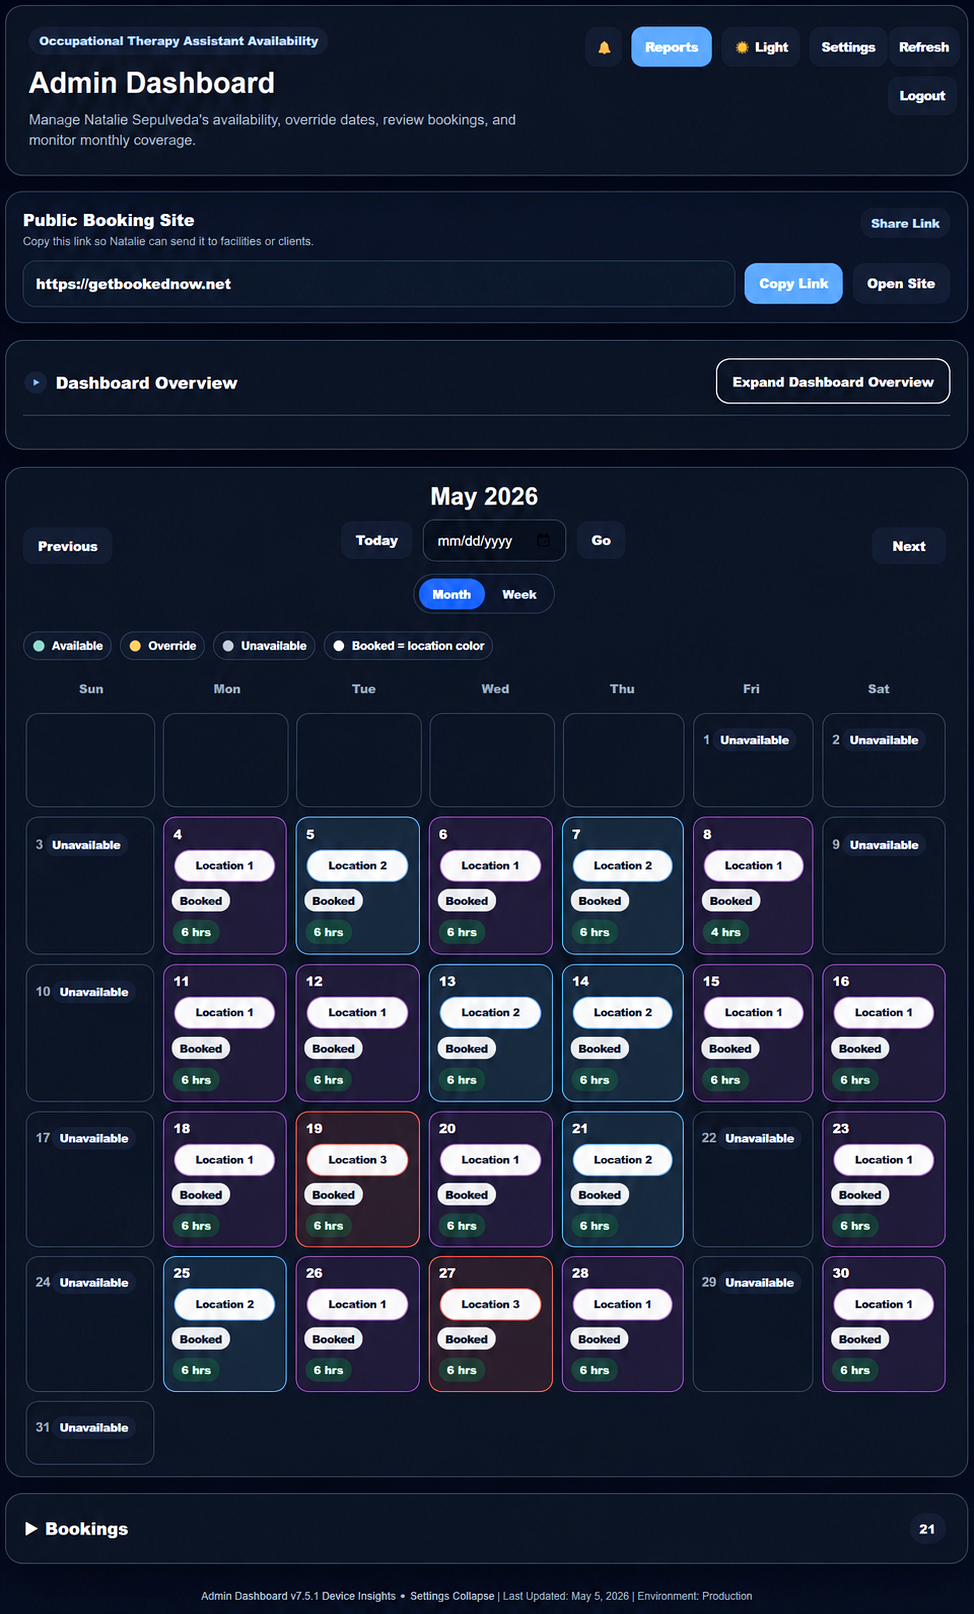Click the mm/dd/yyyy date input
This screenshot has height=1614, width=974.
click(494, 540)
